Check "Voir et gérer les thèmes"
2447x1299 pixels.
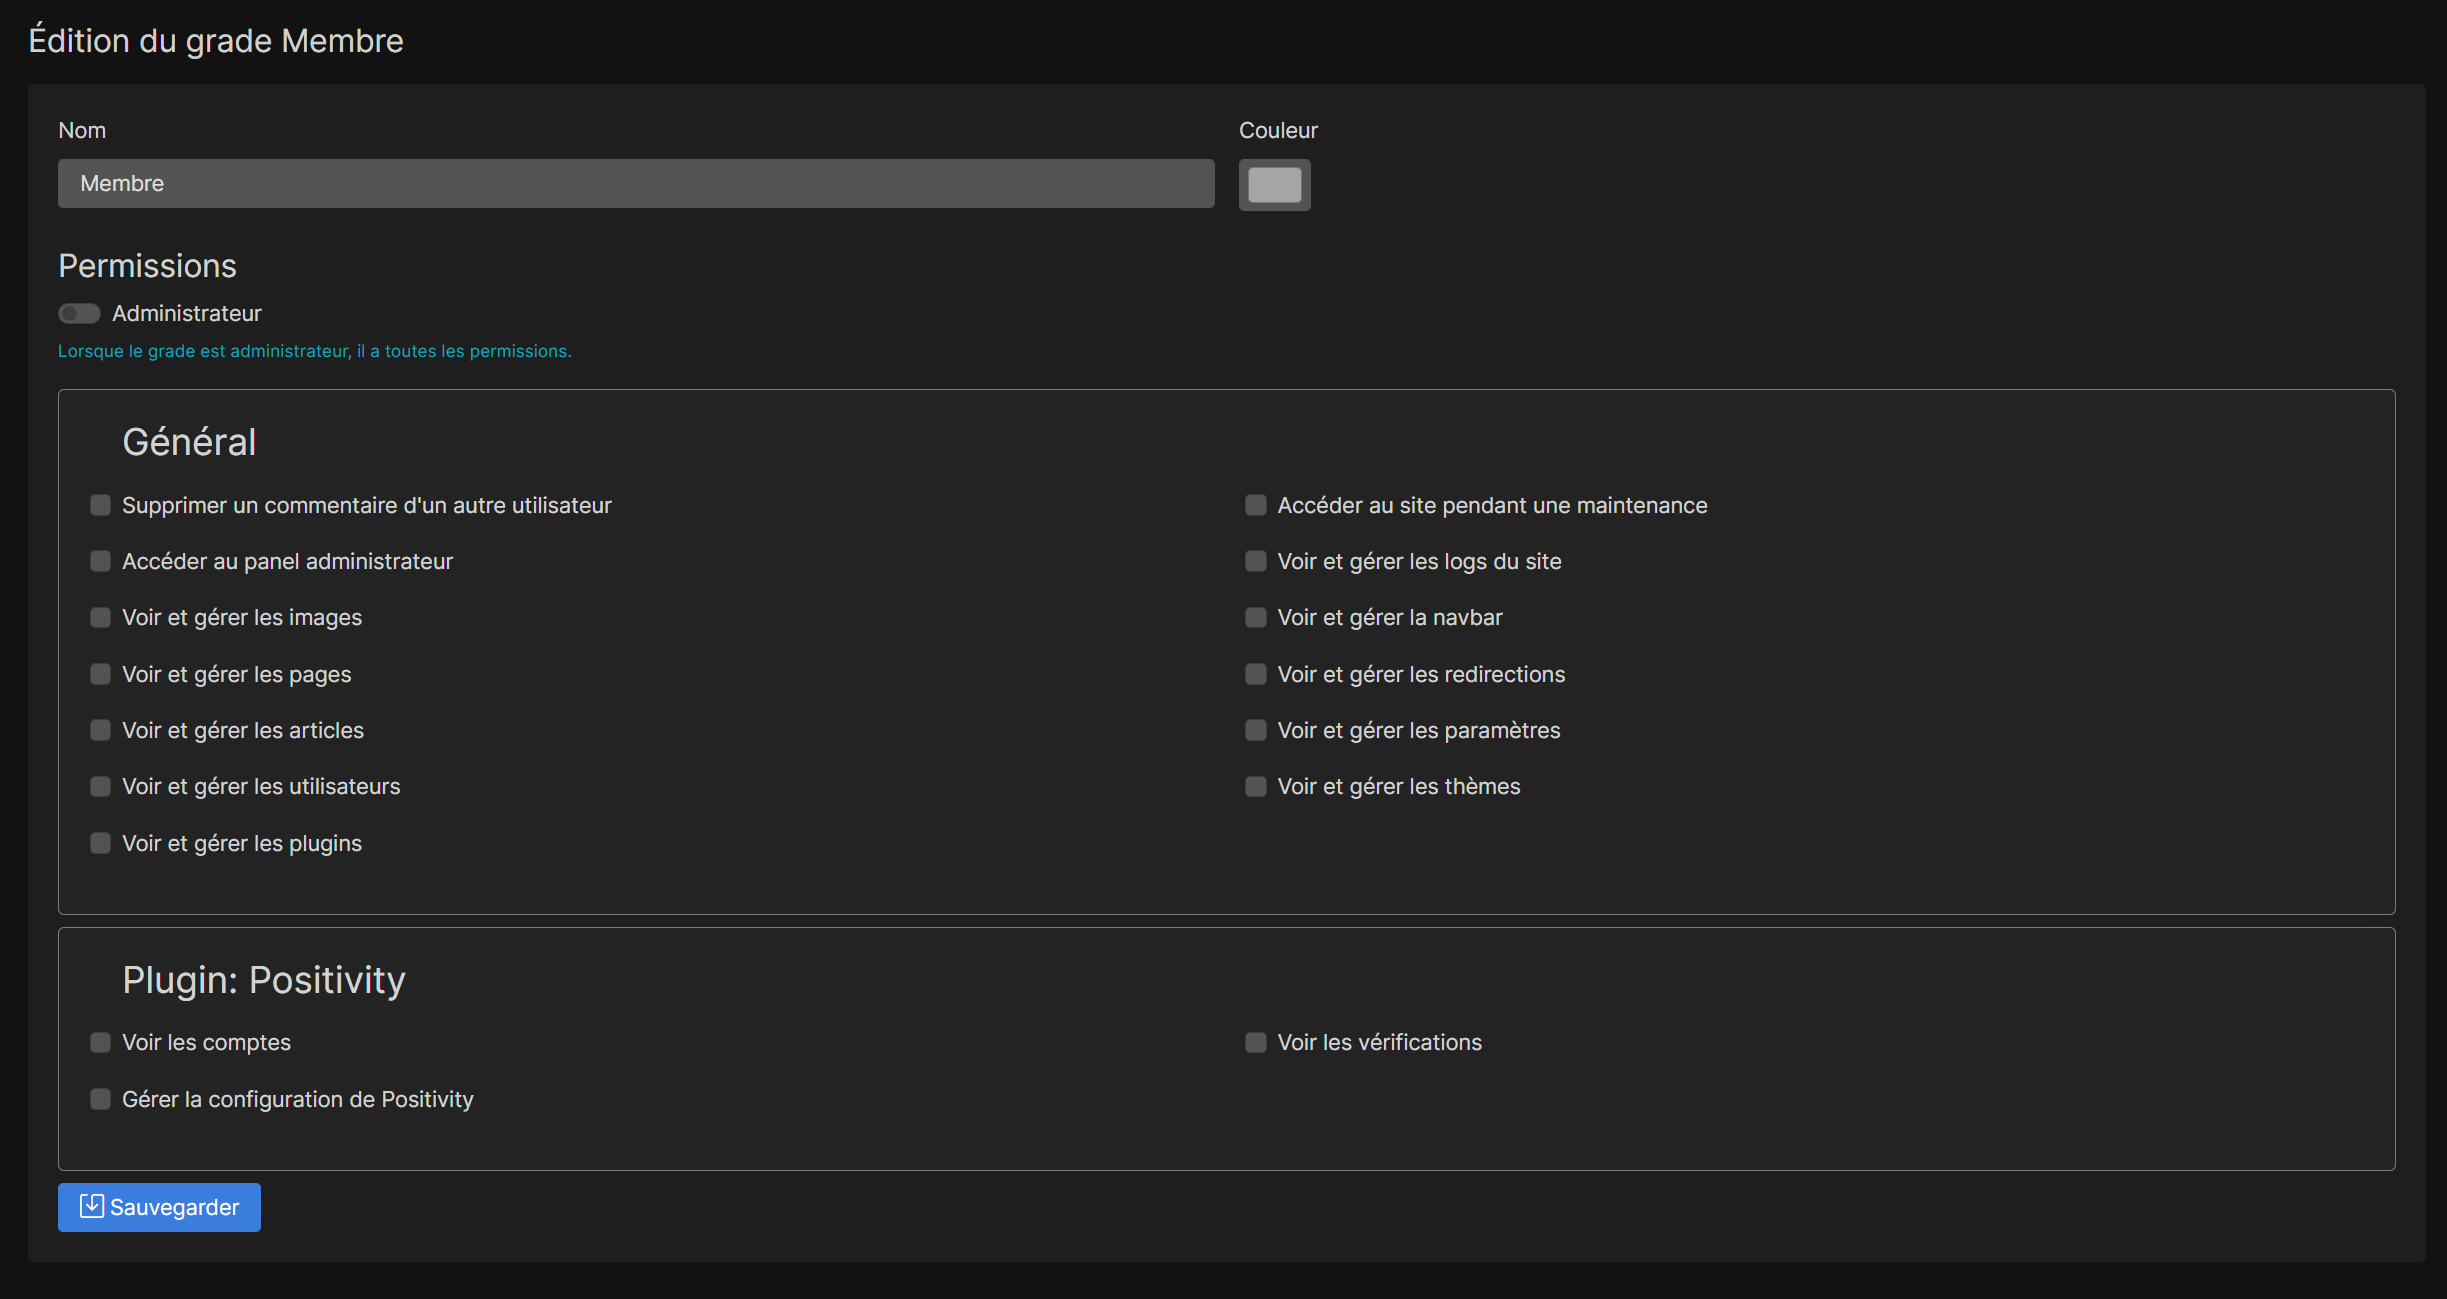[1255, 786]
